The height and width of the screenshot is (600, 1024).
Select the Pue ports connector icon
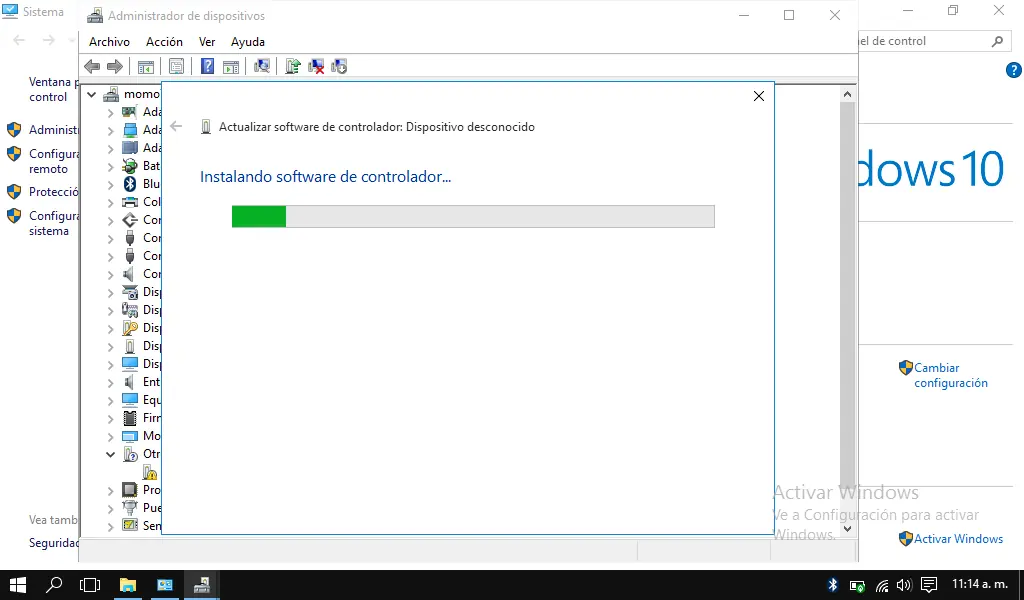pos(130,508)
